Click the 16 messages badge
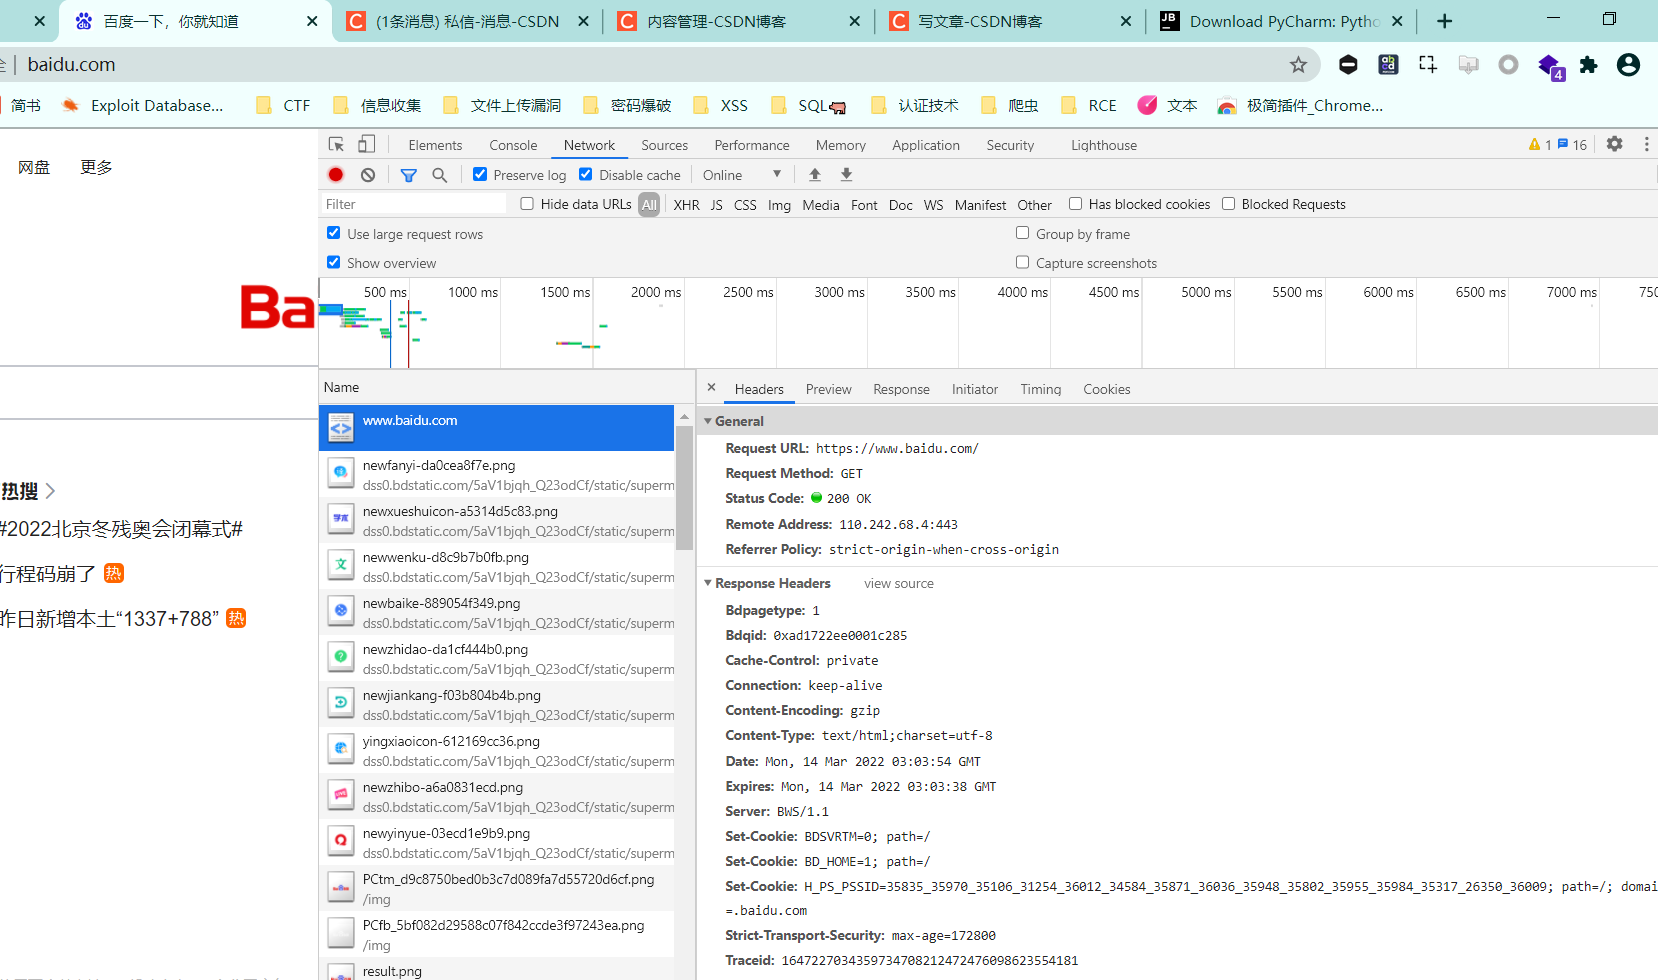Screen dimensions: 1658x980 1572,145
